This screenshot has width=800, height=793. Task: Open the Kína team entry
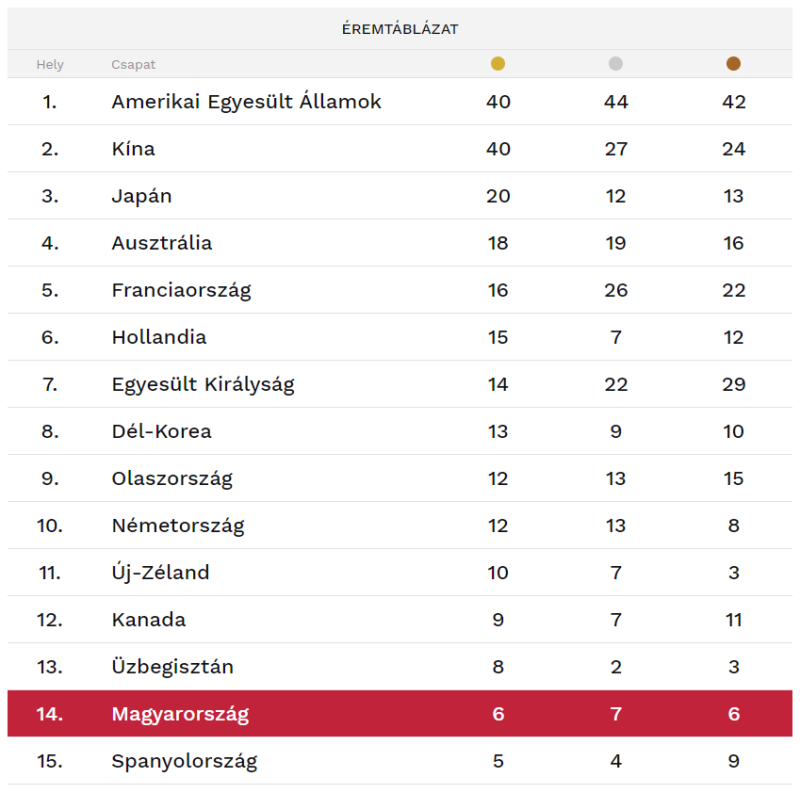[133, 149]
